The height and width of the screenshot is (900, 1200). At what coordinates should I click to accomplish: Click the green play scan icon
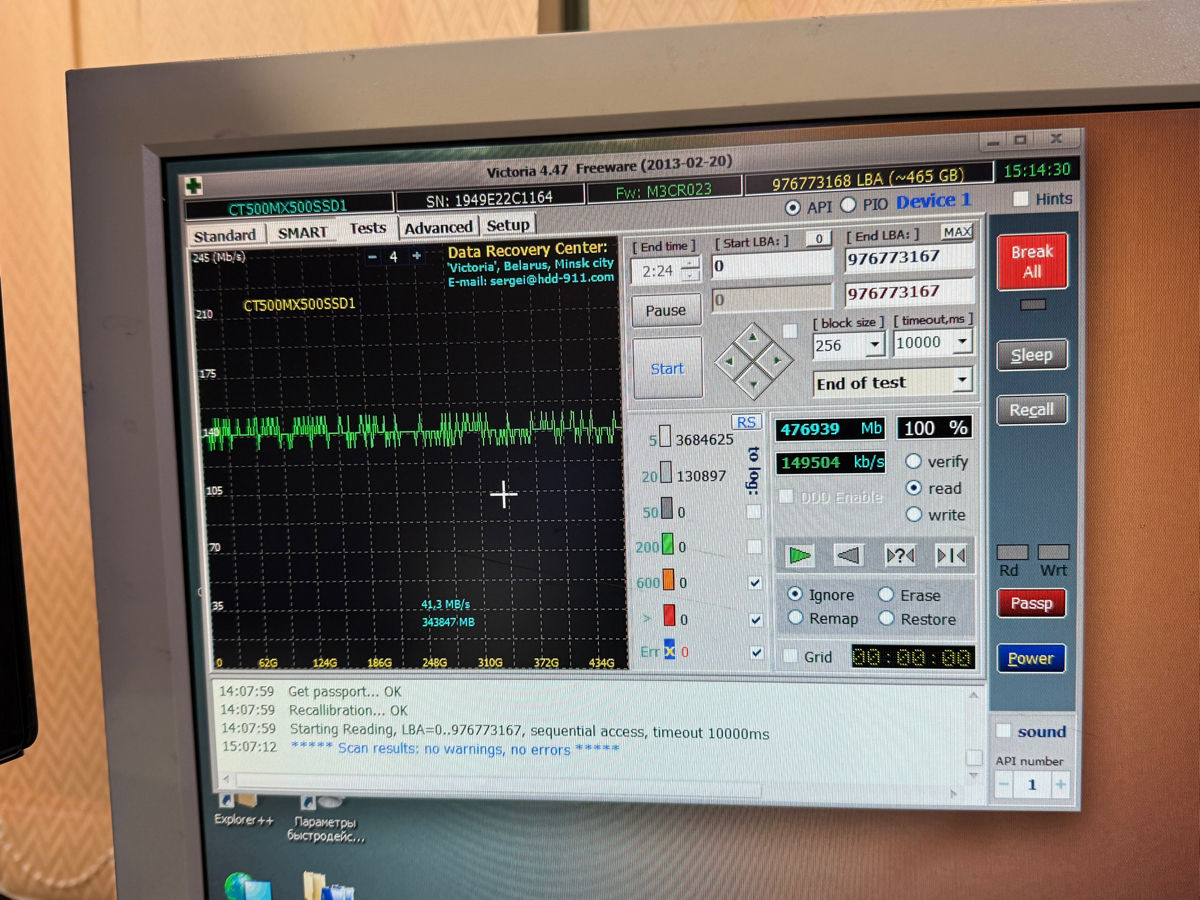800,554
